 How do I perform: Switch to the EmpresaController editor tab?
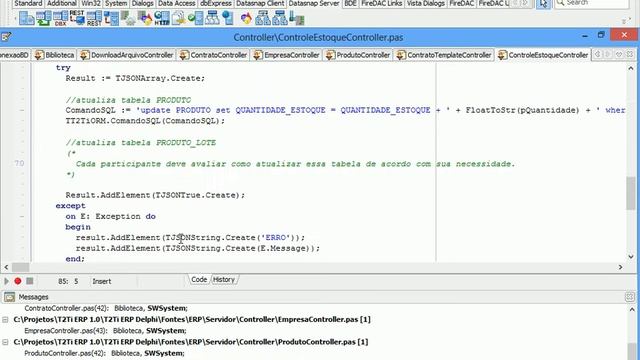click(287, 55)
